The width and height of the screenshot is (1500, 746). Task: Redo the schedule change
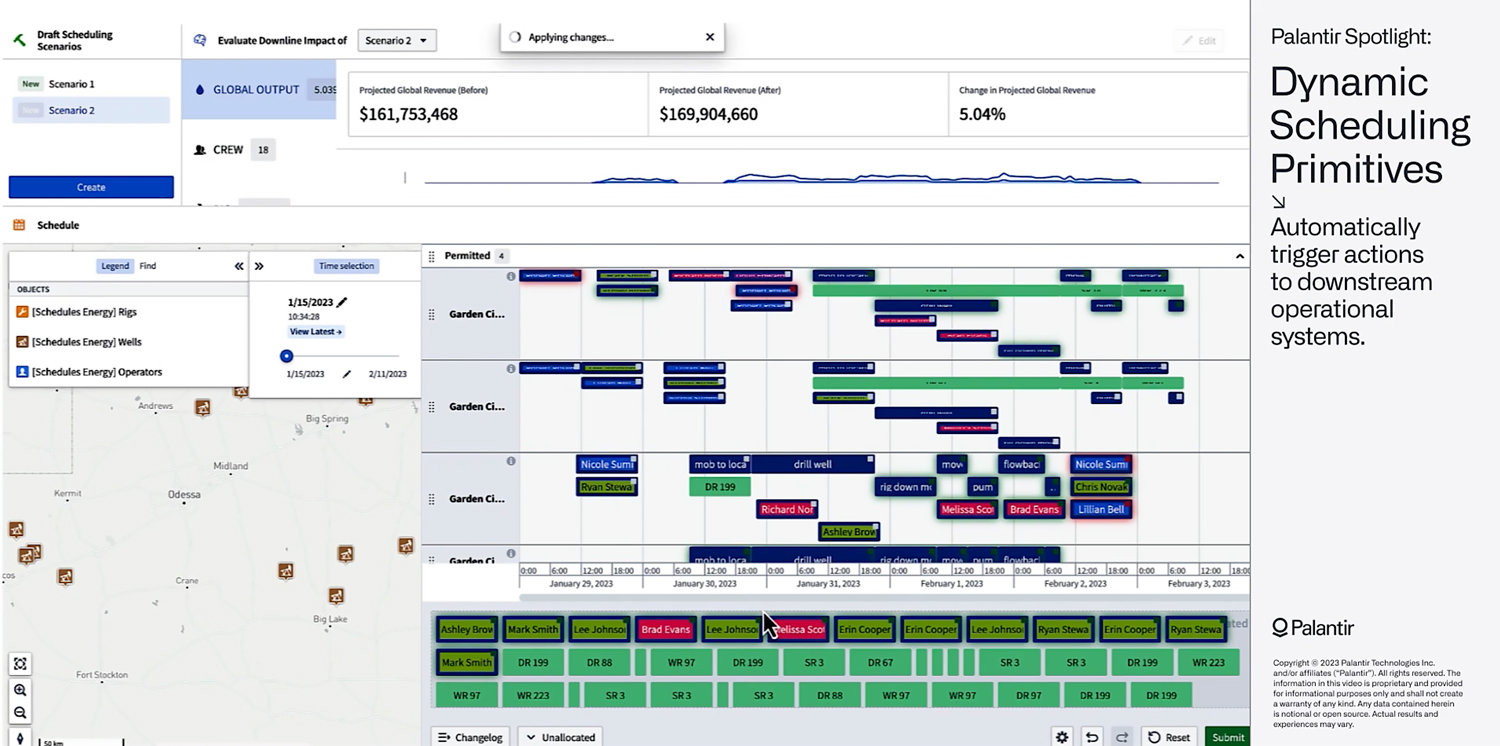tap(1122, 737)
